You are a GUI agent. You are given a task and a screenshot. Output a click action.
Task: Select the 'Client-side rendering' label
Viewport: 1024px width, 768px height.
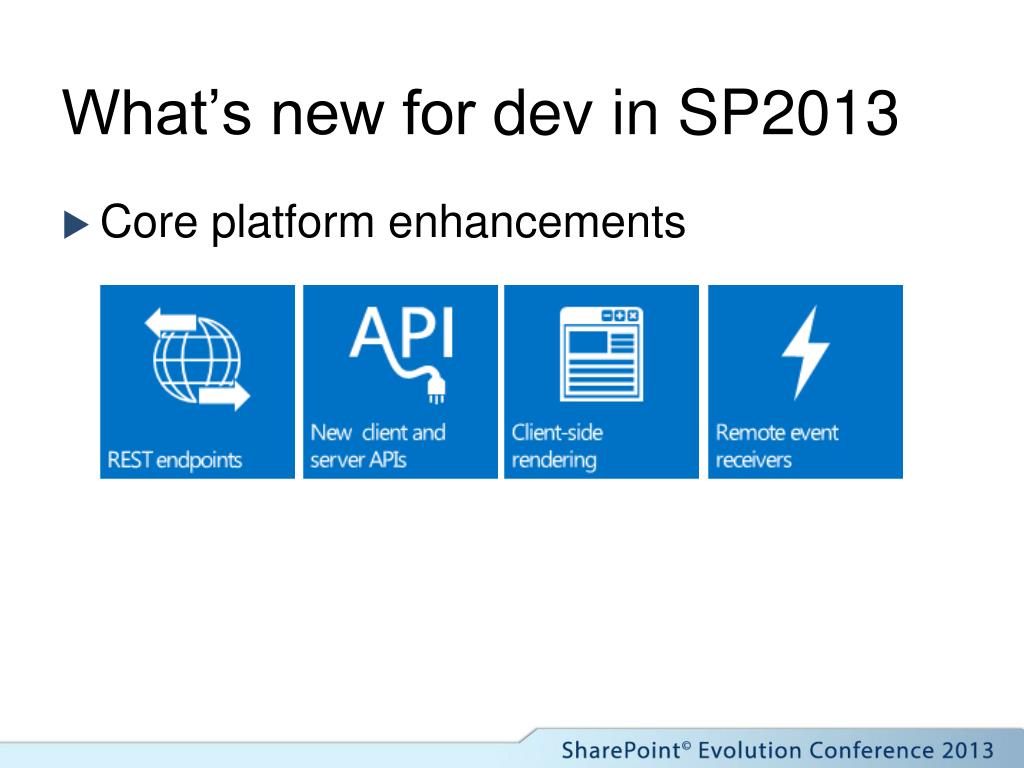556,446
